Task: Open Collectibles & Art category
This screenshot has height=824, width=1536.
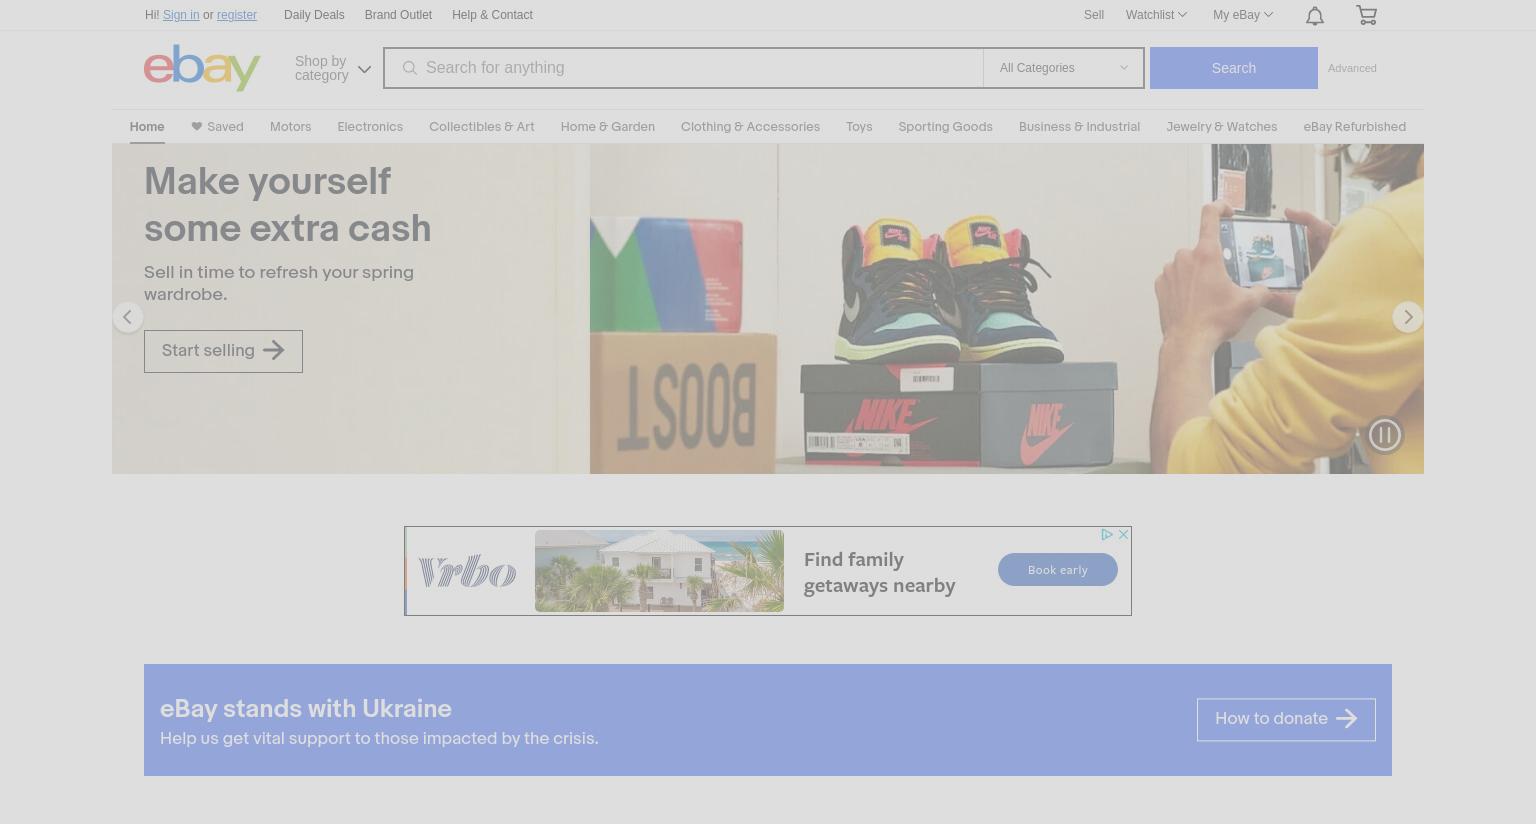Action: (x=482, y=127)
